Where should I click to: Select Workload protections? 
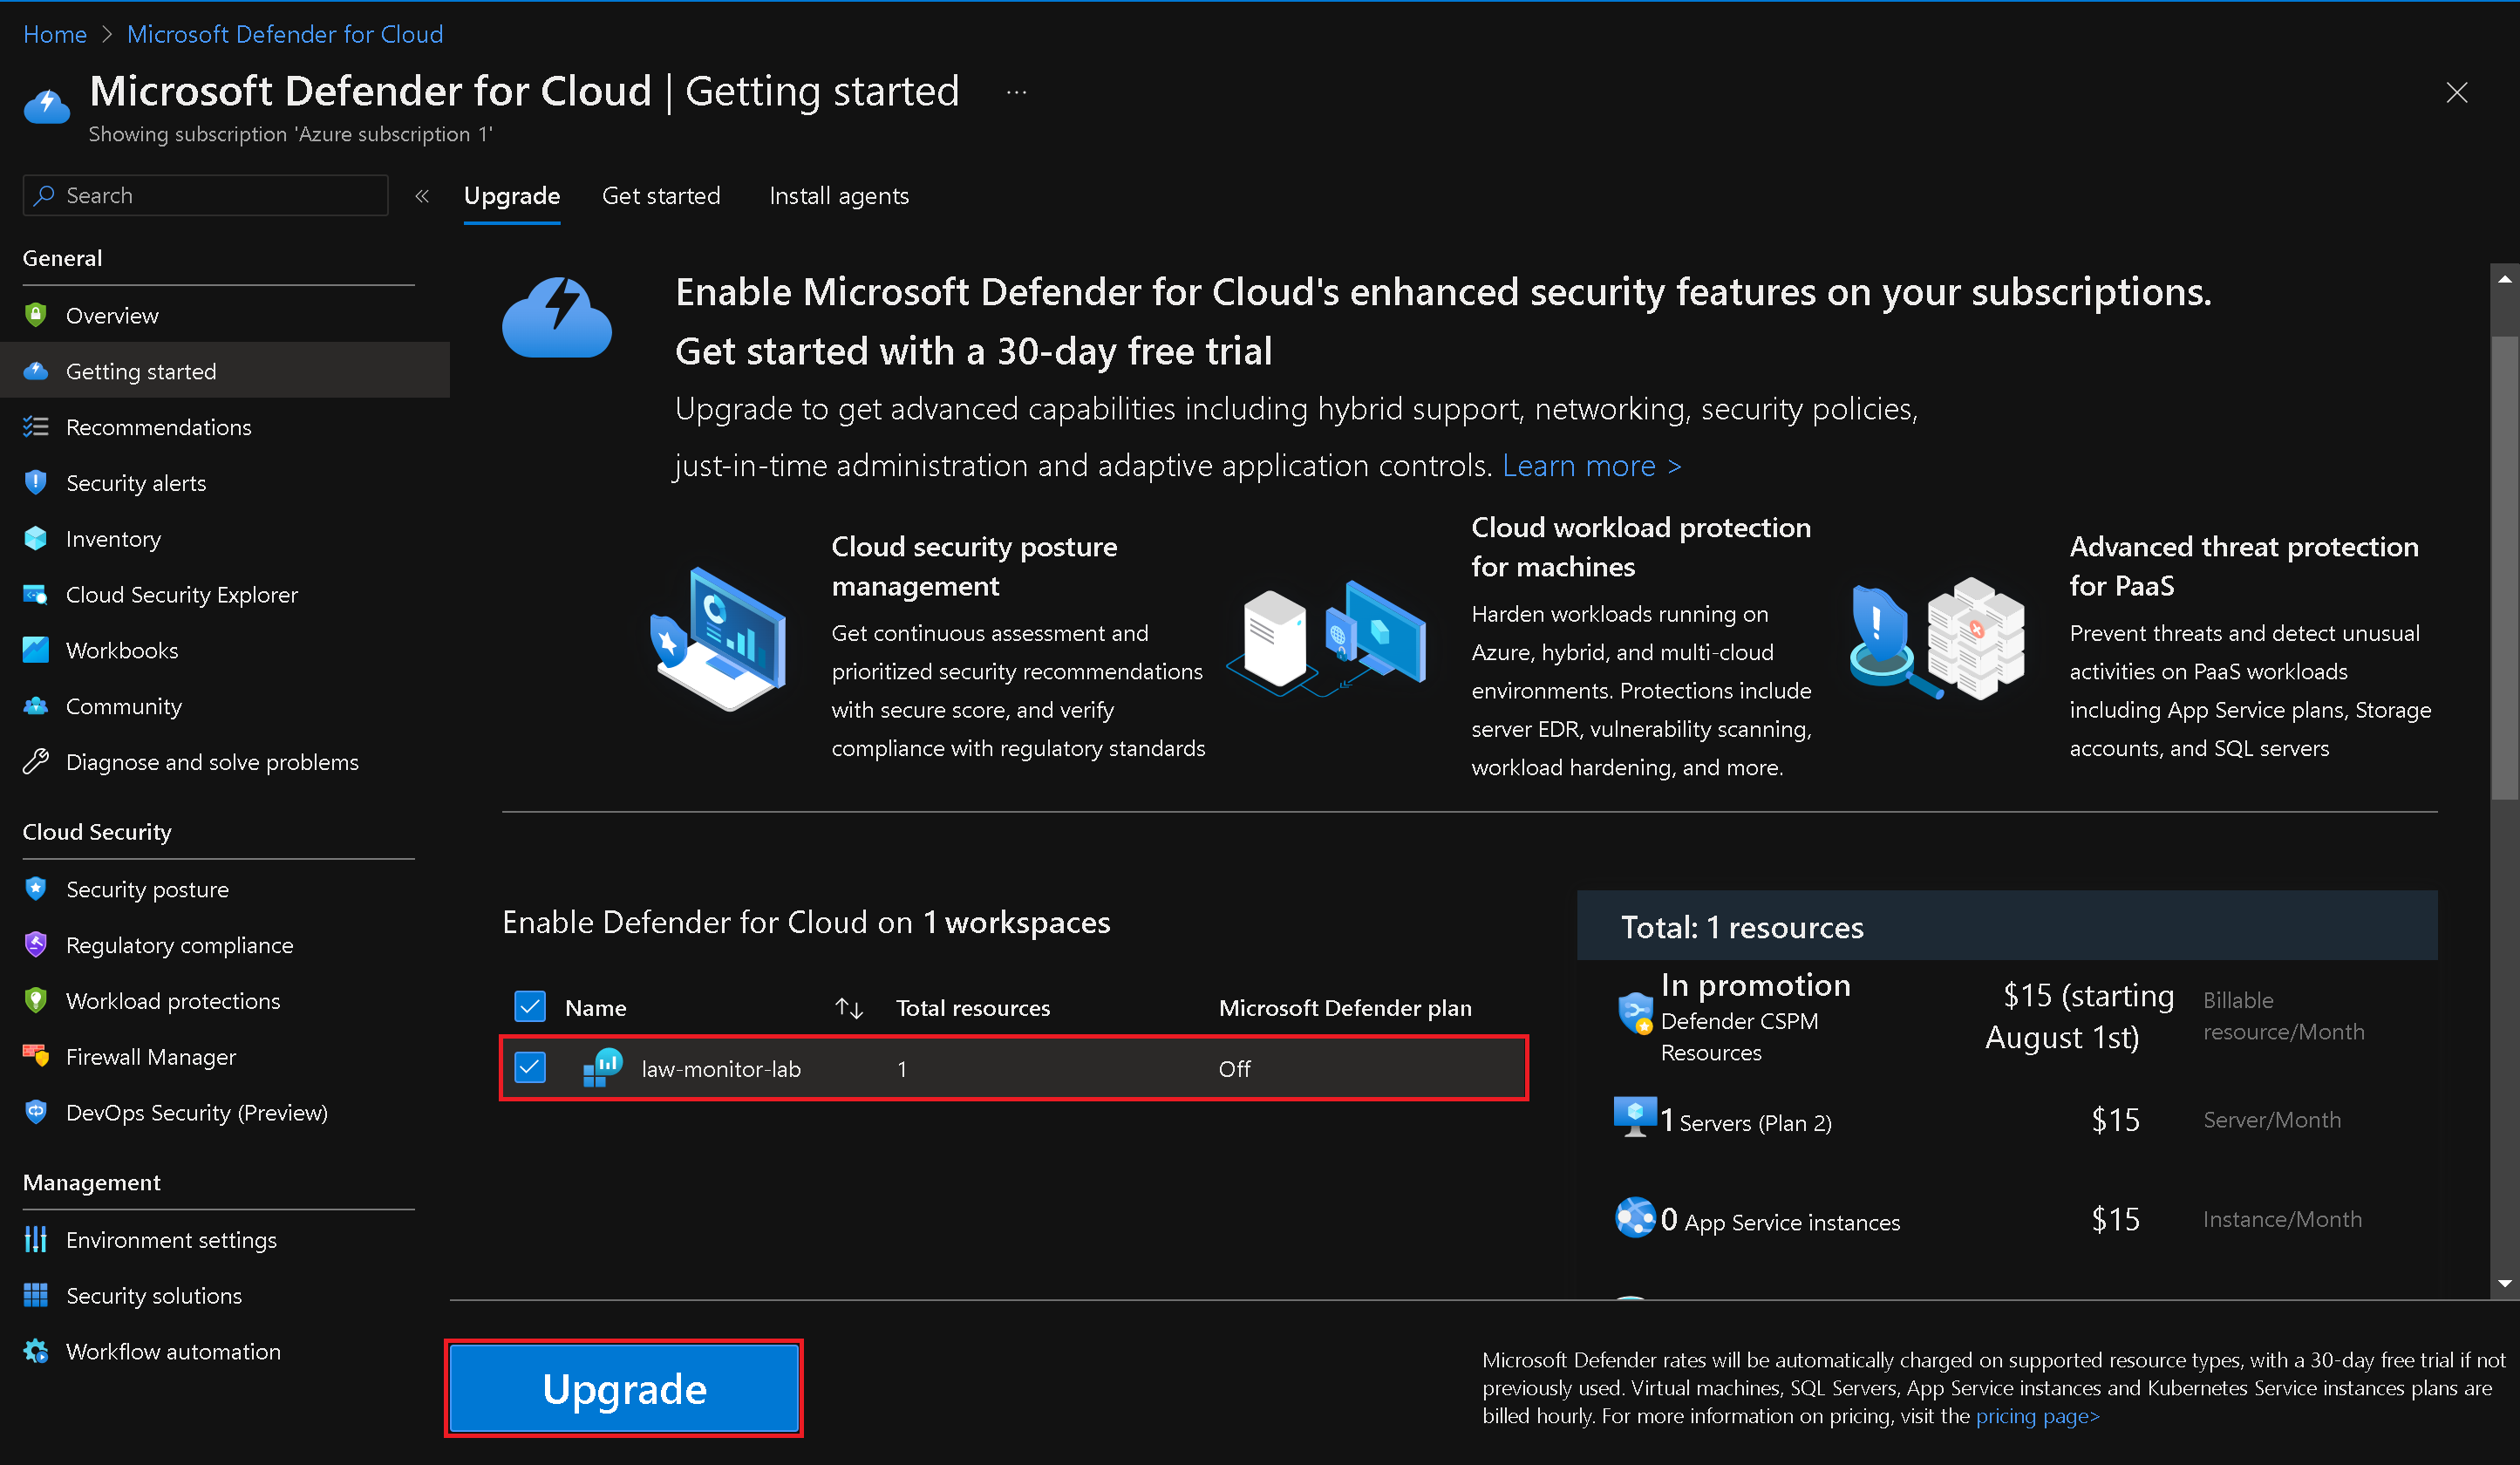173,1000
